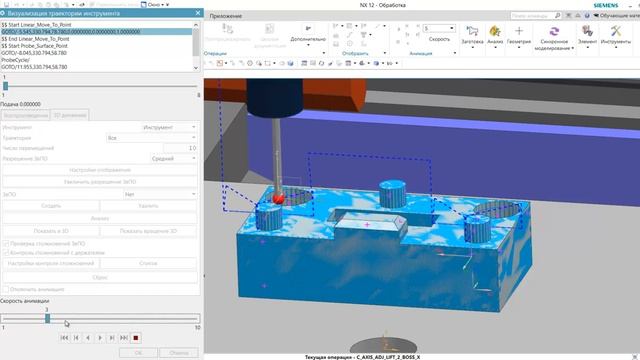Screen dimensions: 640x360
Task: Play the animation in reverse
Action: tap(88, 338)
